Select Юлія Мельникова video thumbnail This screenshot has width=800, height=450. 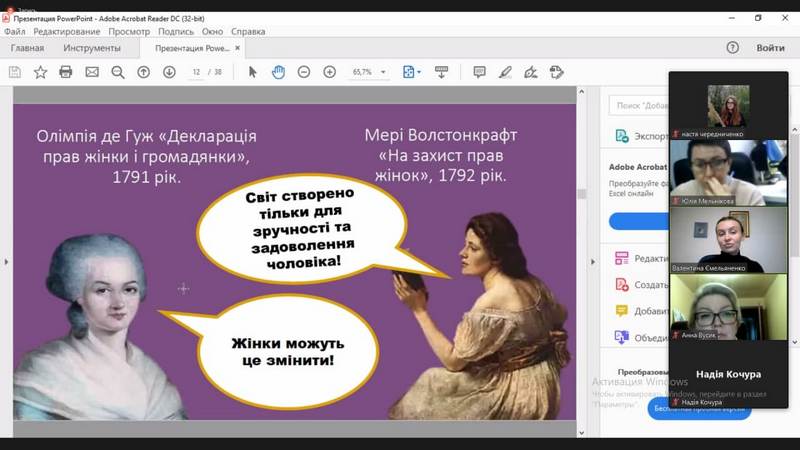click(729, 173)
